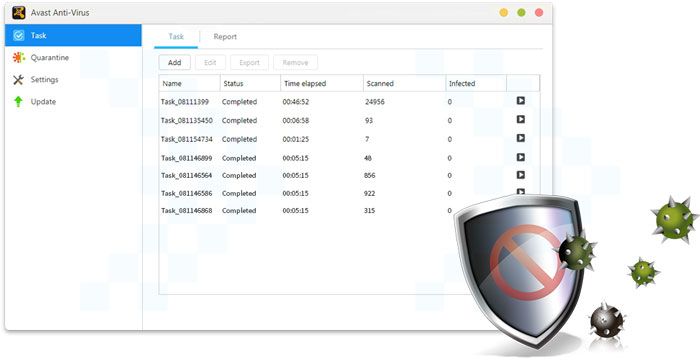Run Task_081135450 with its play icon
Viewport: 700px width, 360px height.
point(521,119)
